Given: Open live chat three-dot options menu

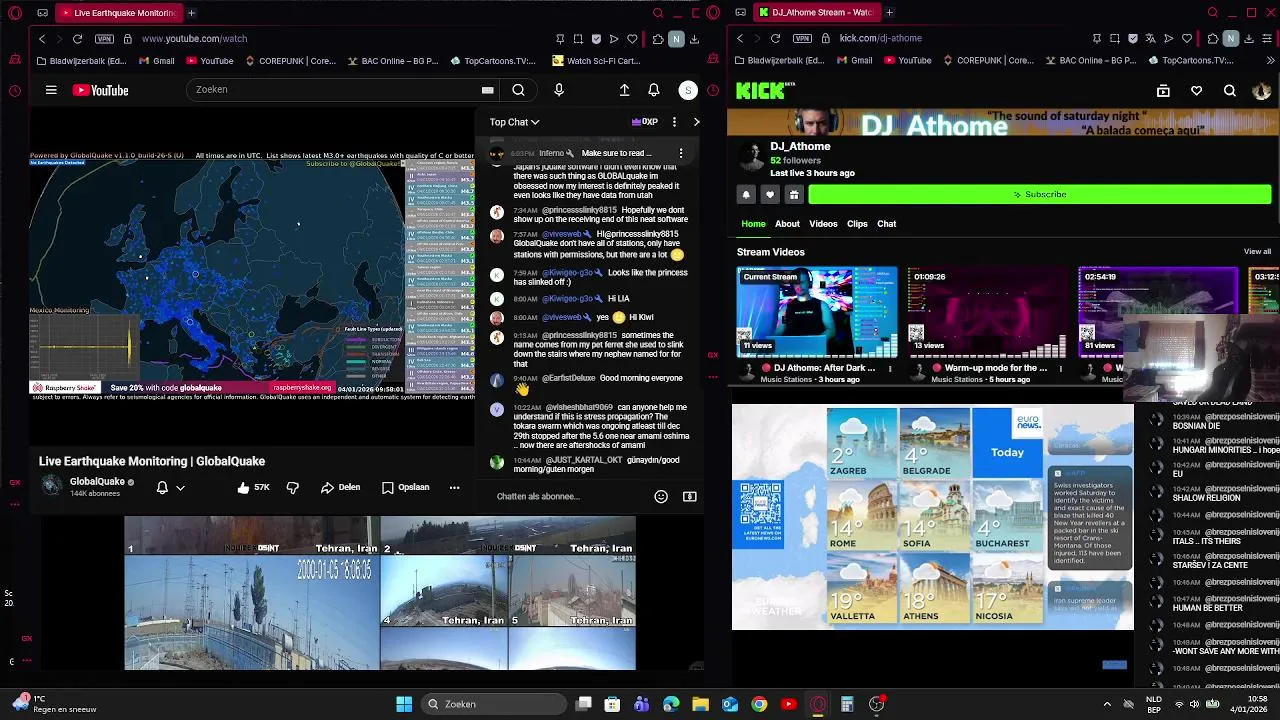Looking at the screenshot, I should click(674, 122).
